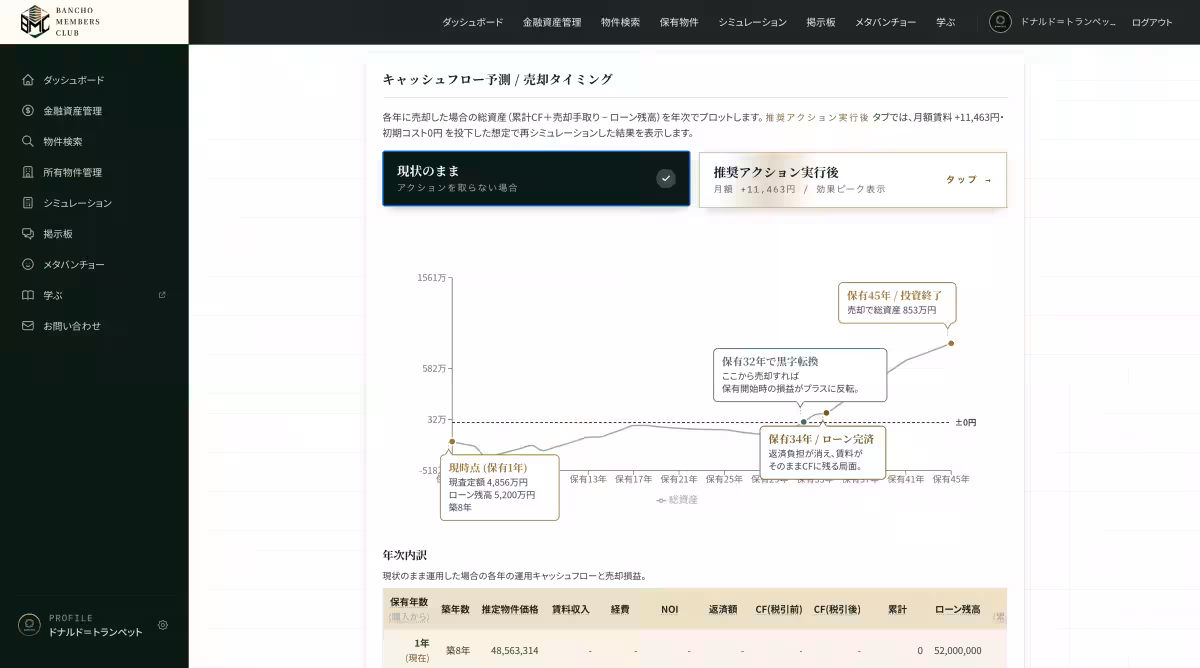Click the checkmark on 現状のまま card
This screenshot has height=668, width=1200.
pos(666,179)
